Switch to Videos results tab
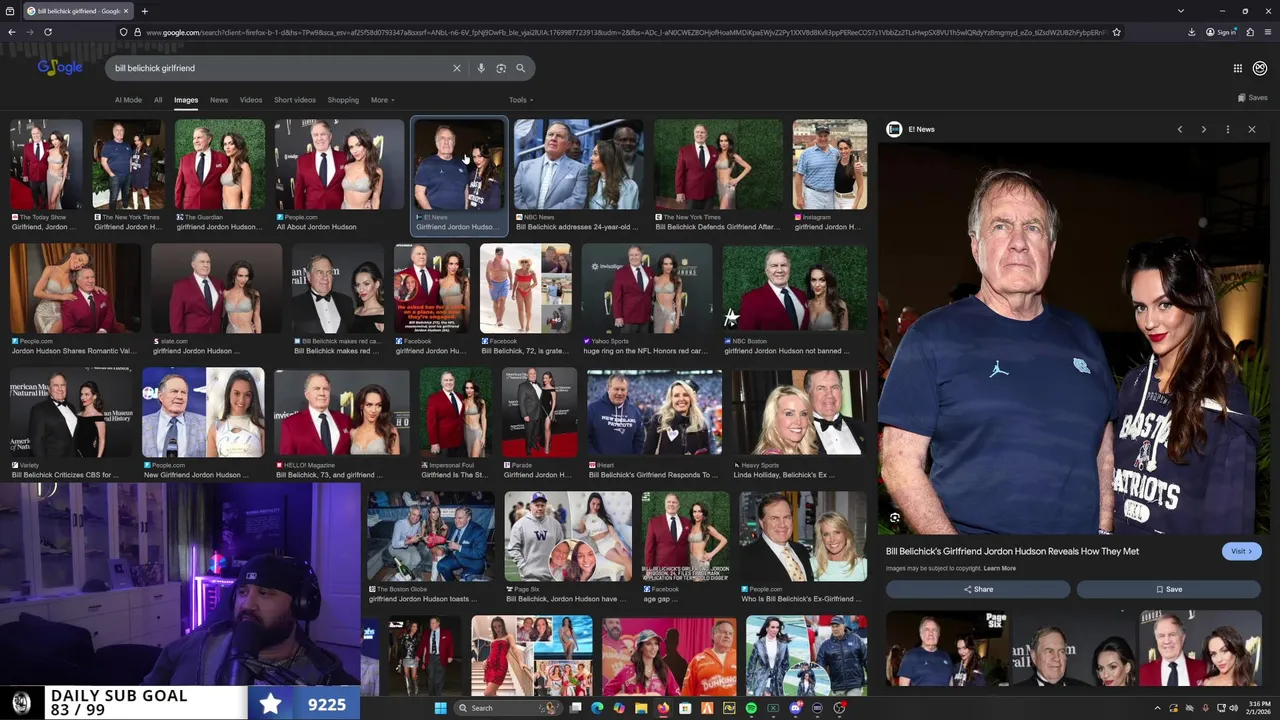Screen dimensions: 1280x720 251,100
